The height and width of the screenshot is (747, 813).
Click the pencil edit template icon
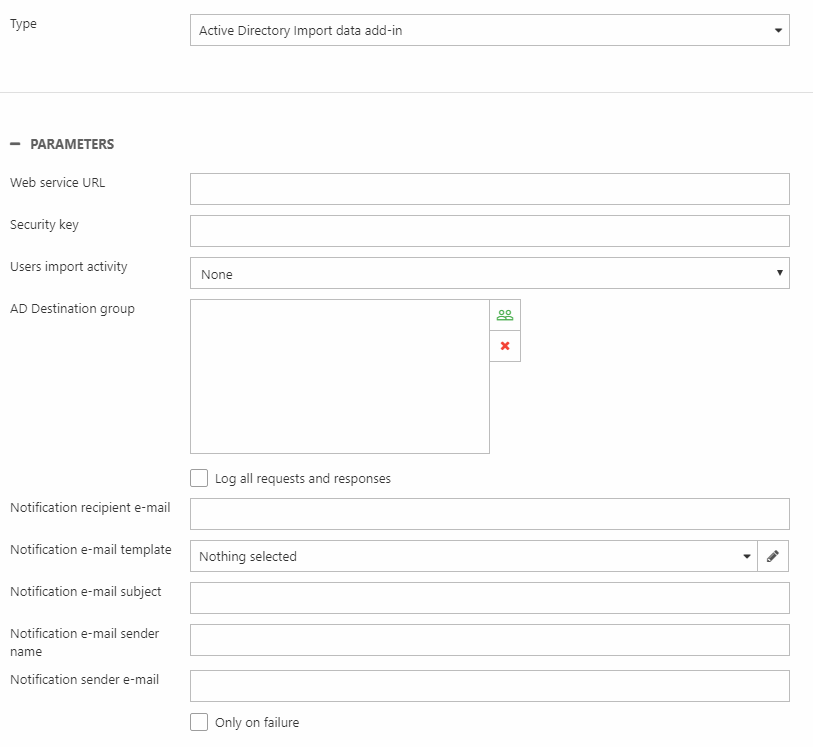click(773, 556)
